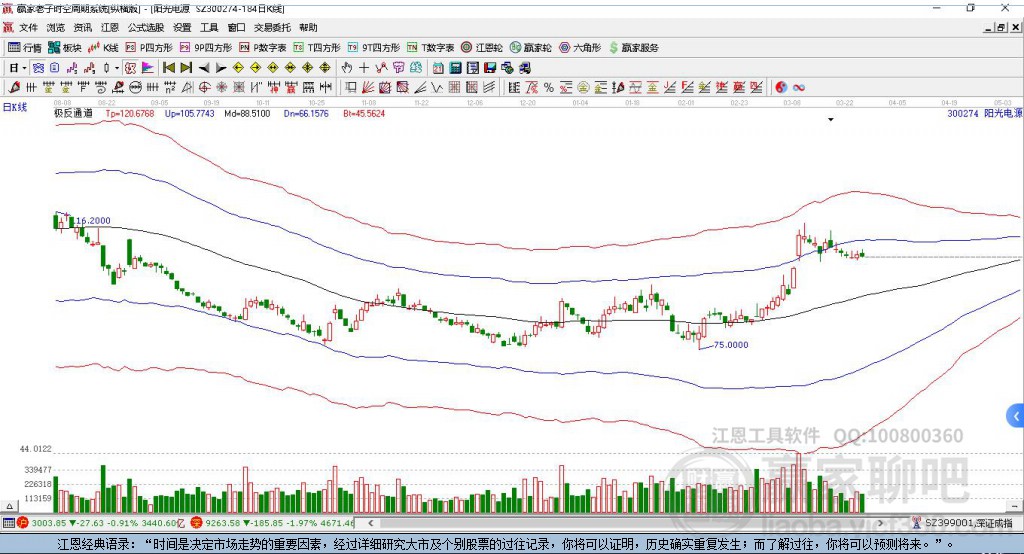Screen dimensions: 1024x554
Task: Click 300274 阳光电源 stock label
Action: coord(985,113)
